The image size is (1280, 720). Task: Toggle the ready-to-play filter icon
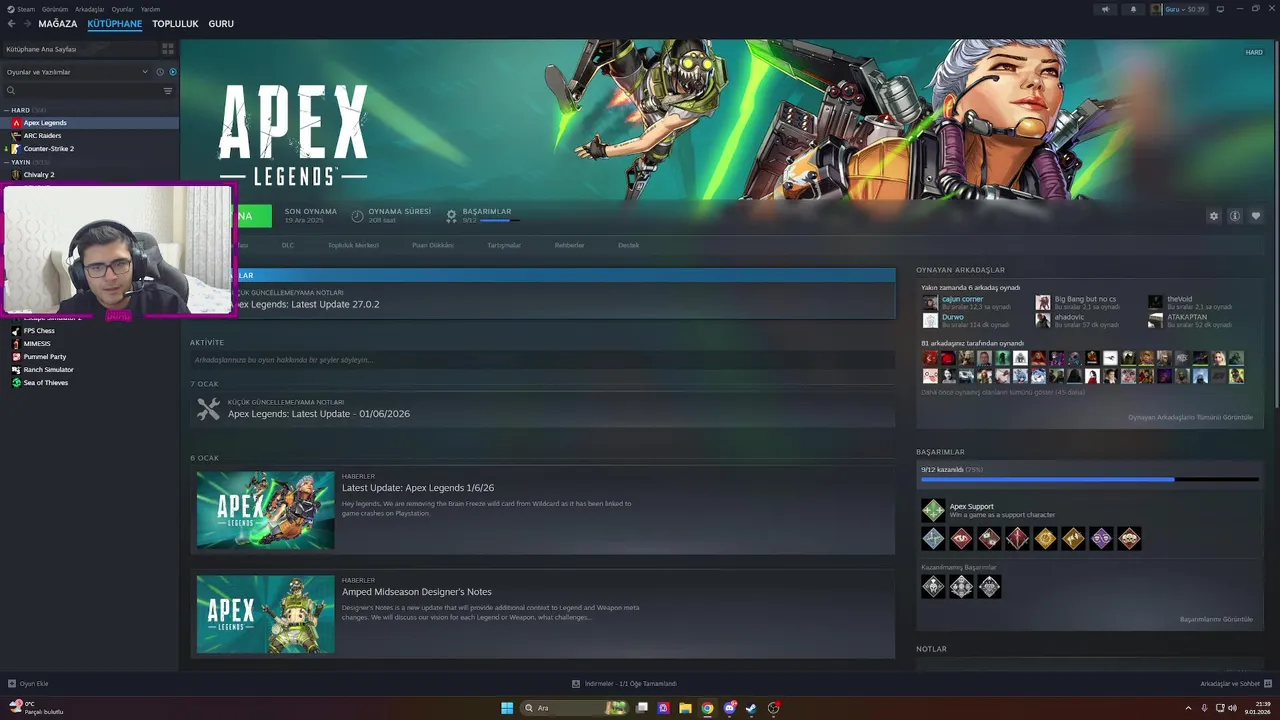pos(173,72)
